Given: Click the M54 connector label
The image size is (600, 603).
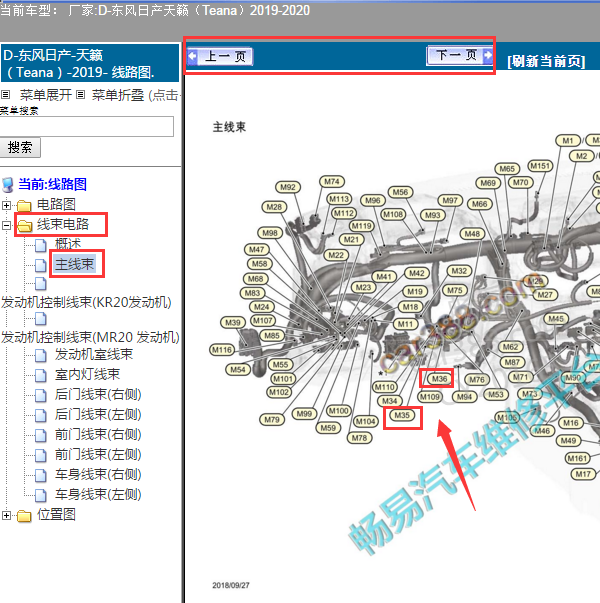Looking at the screenshot, I should pos(238,370).
